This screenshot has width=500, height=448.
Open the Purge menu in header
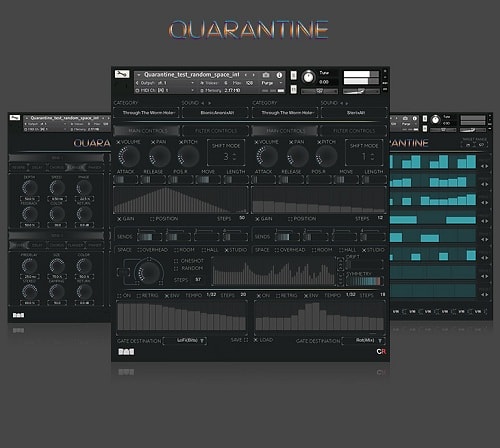click(x=271, y=83)
